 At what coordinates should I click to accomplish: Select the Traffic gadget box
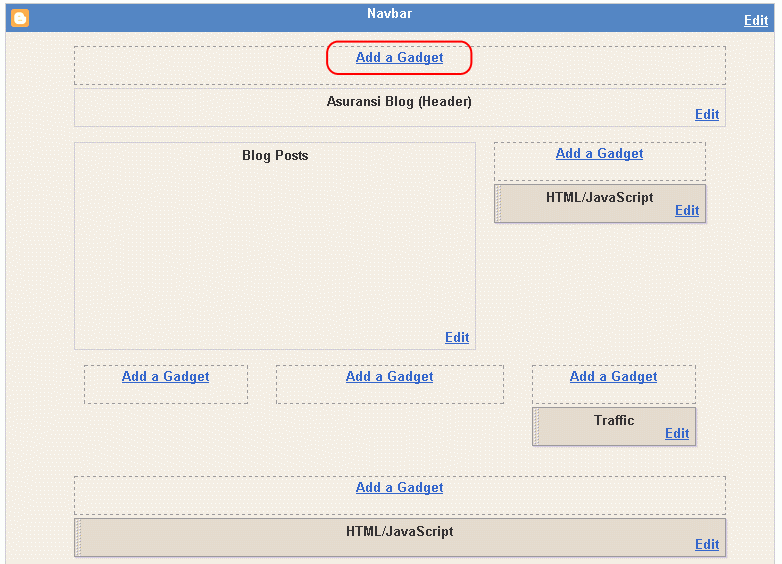(x=614, y=426)
